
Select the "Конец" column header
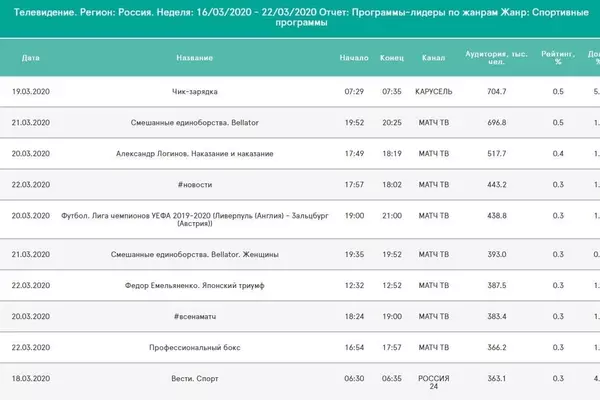[392, 58]
